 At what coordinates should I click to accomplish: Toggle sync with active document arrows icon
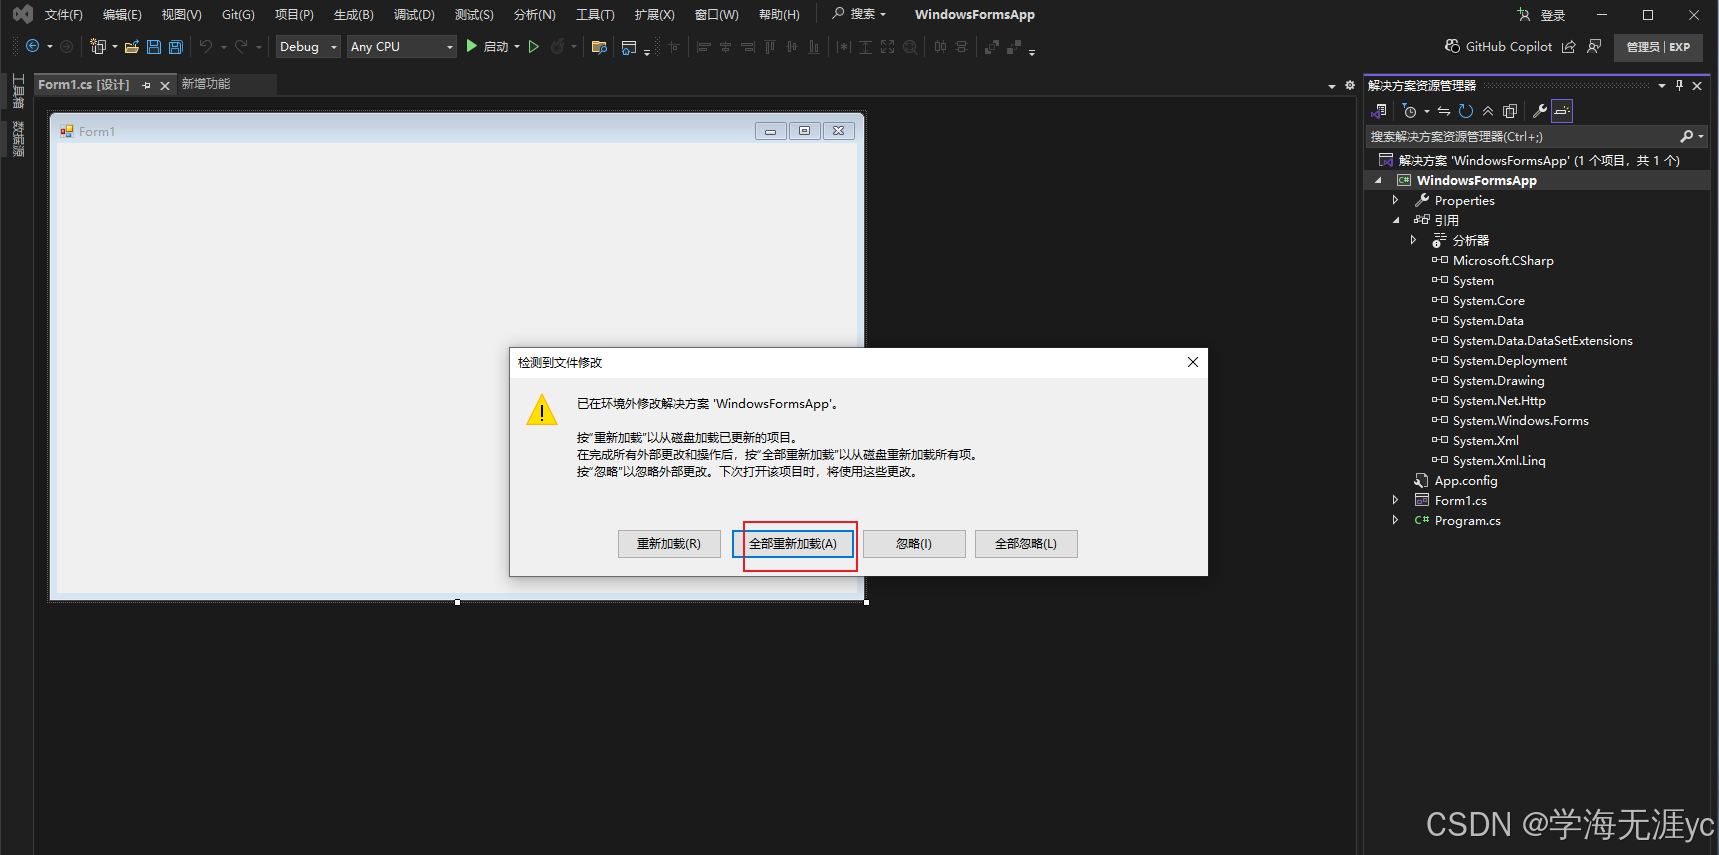[x=1444, y=111]
